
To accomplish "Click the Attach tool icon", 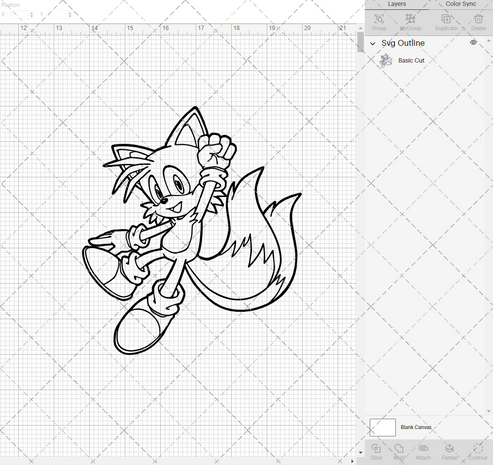I will [423, 448].
